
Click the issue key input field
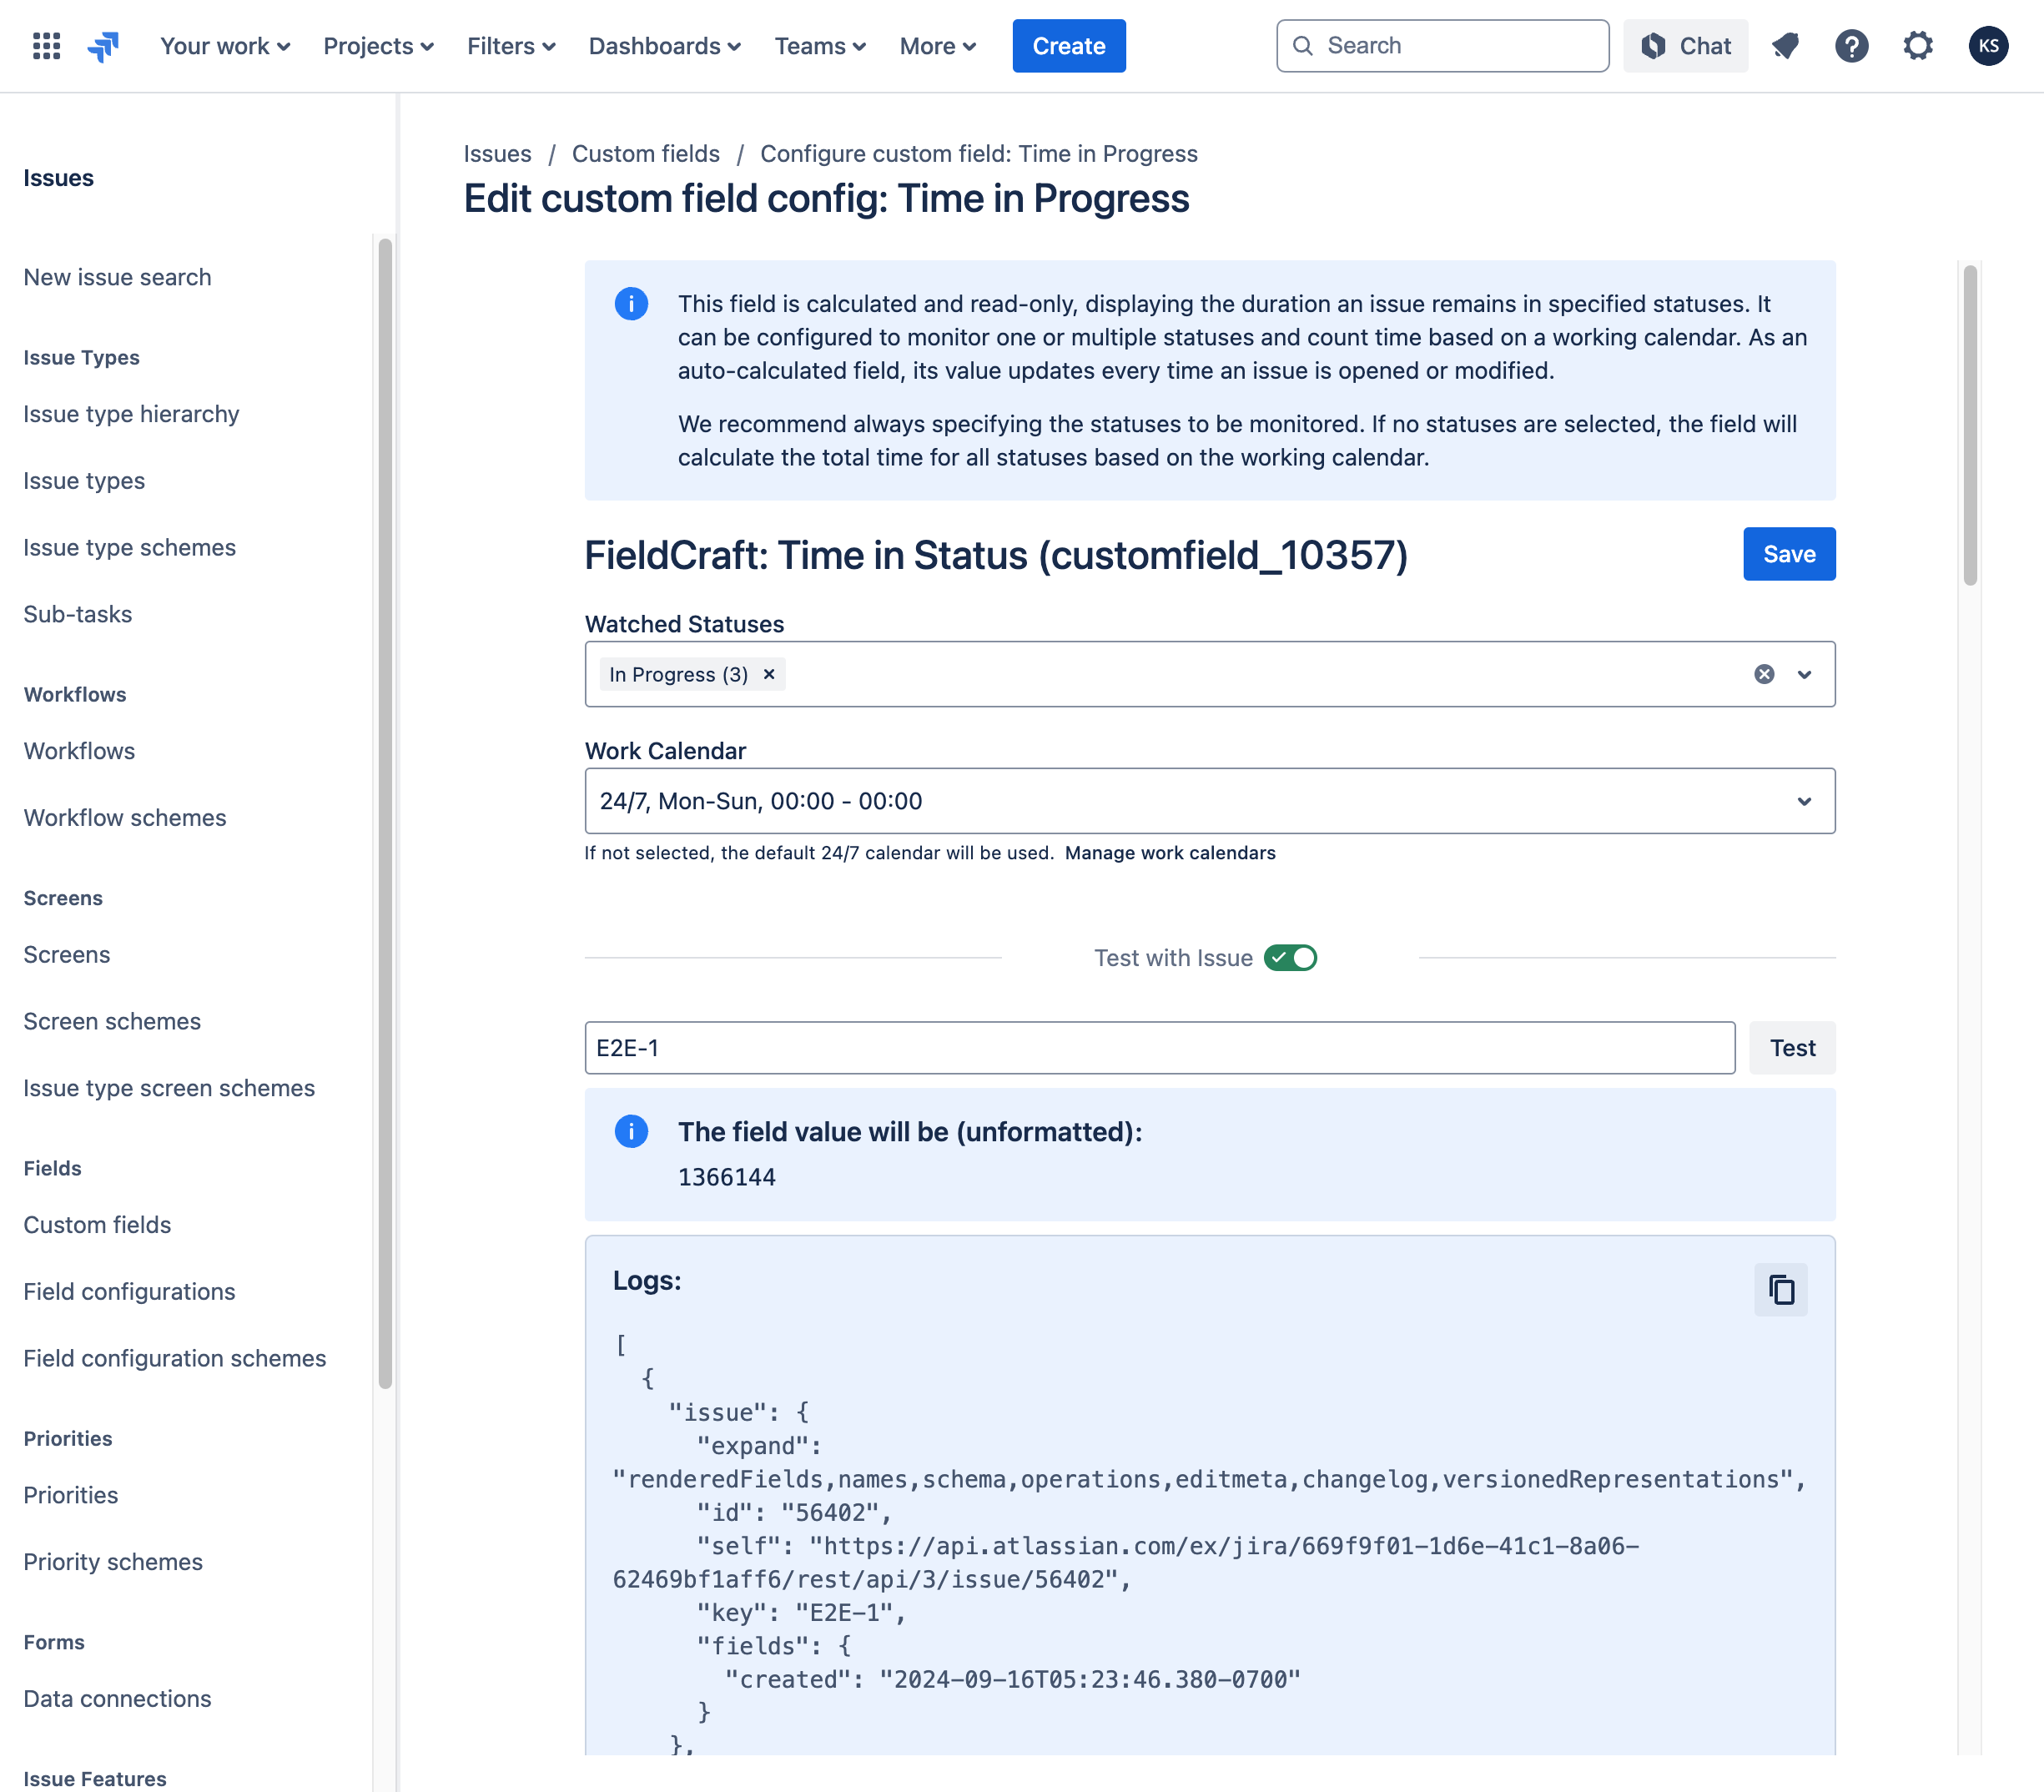click(1159, 1048)
